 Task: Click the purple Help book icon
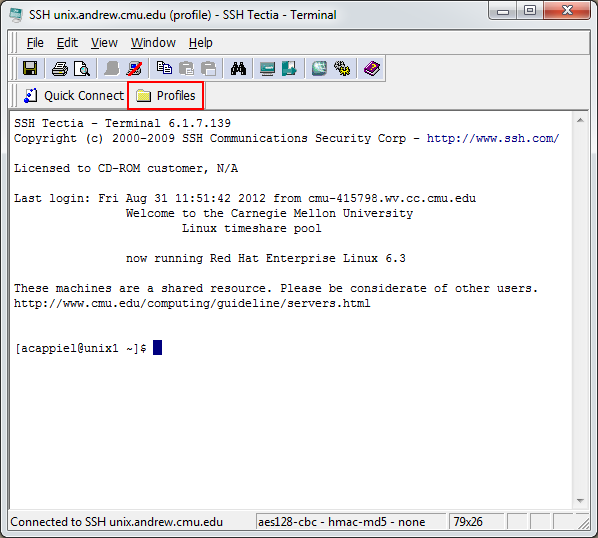pyautogui.click(x=372, y=69)
